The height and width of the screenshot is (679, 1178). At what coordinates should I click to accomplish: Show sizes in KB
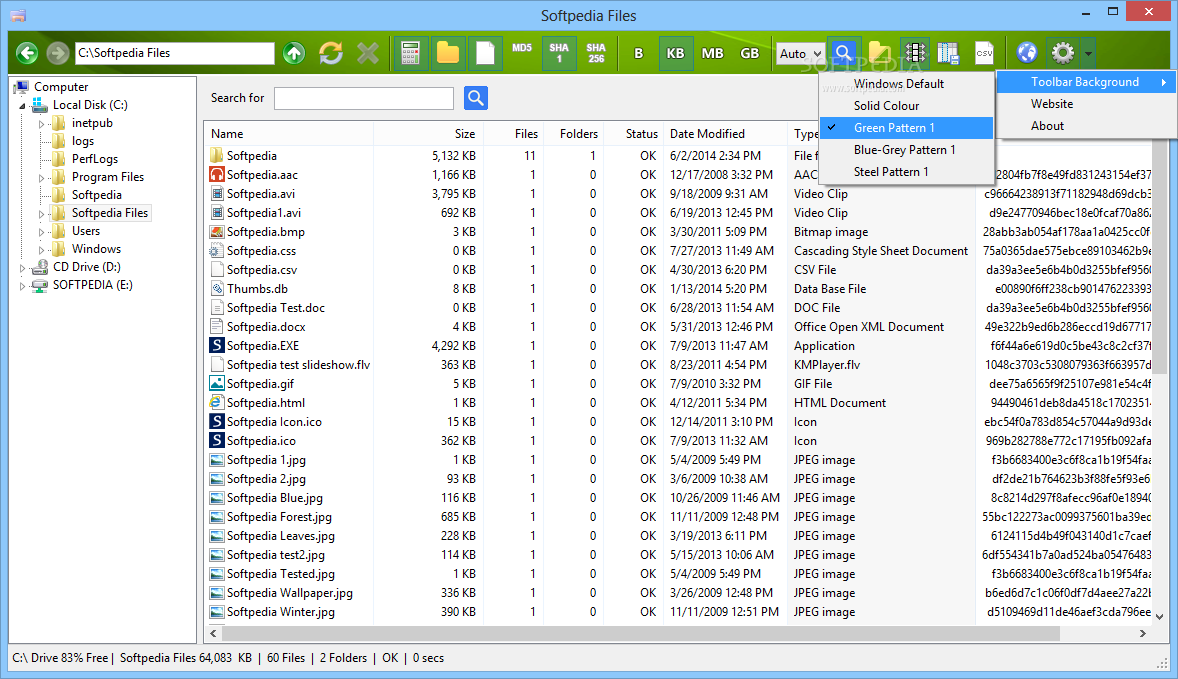[675, 53]
